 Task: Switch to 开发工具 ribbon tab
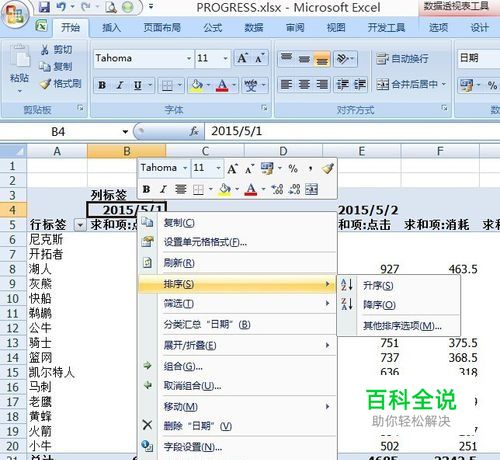coord(386,27)
